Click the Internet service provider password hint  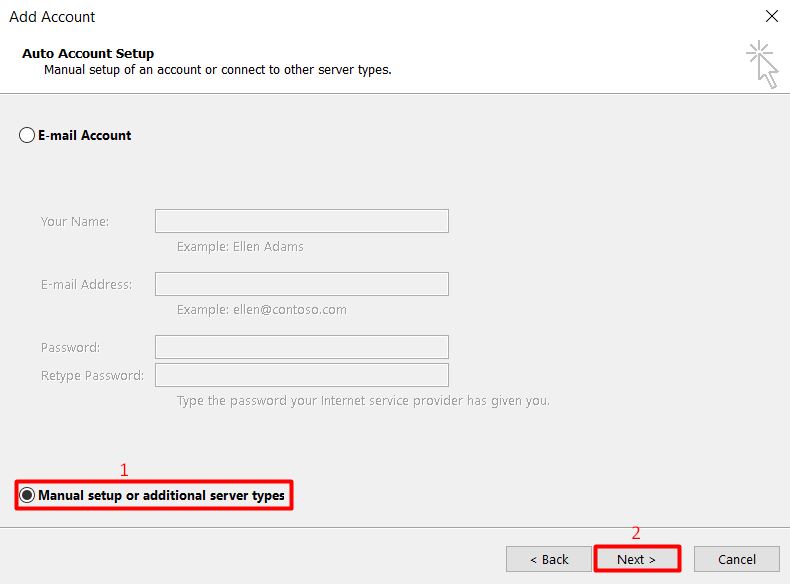coord(363,401)
